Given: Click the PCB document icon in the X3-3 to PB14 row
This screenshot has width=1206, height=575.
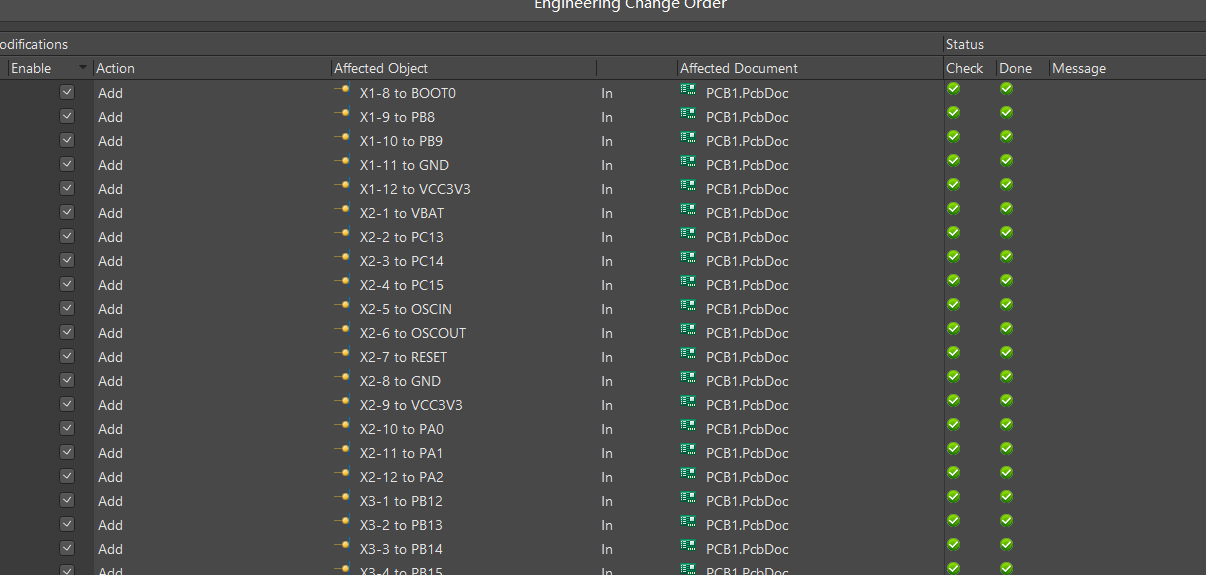Looking at the screenshot, I should pyautogui.click(x=688, y=545).
